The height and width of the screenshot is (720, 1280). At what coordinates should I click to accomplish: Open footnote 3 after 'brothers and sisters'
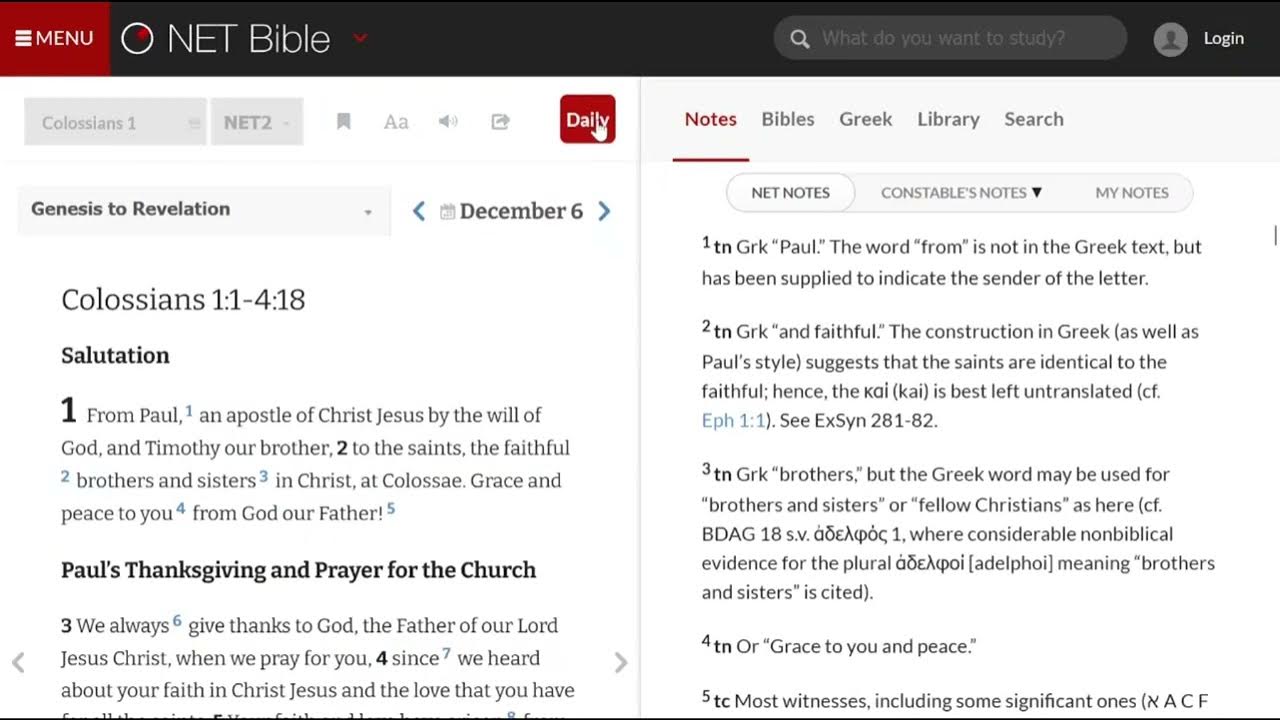click(x=264, y=477)
